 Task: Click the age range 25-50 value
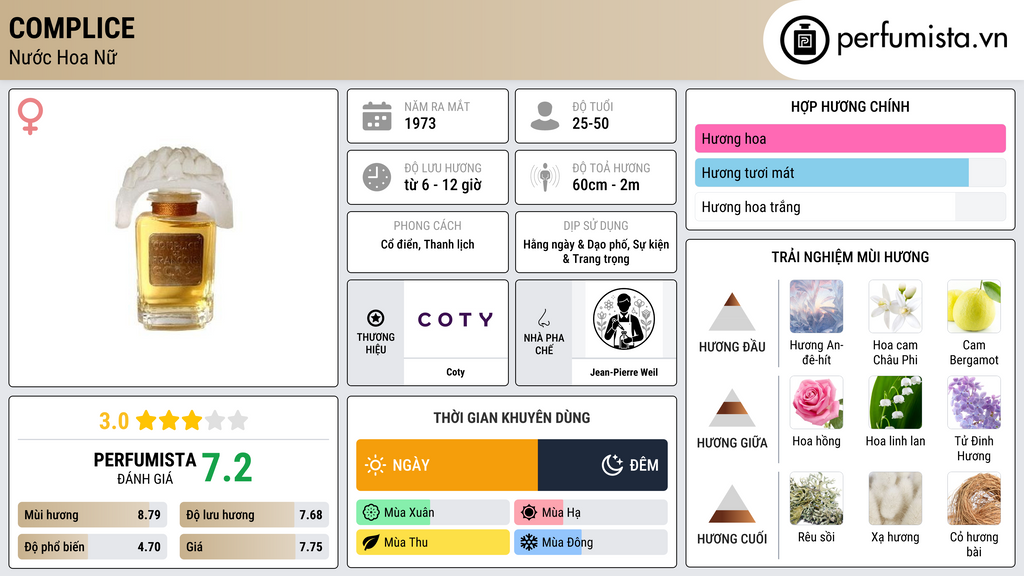(590, 123)
